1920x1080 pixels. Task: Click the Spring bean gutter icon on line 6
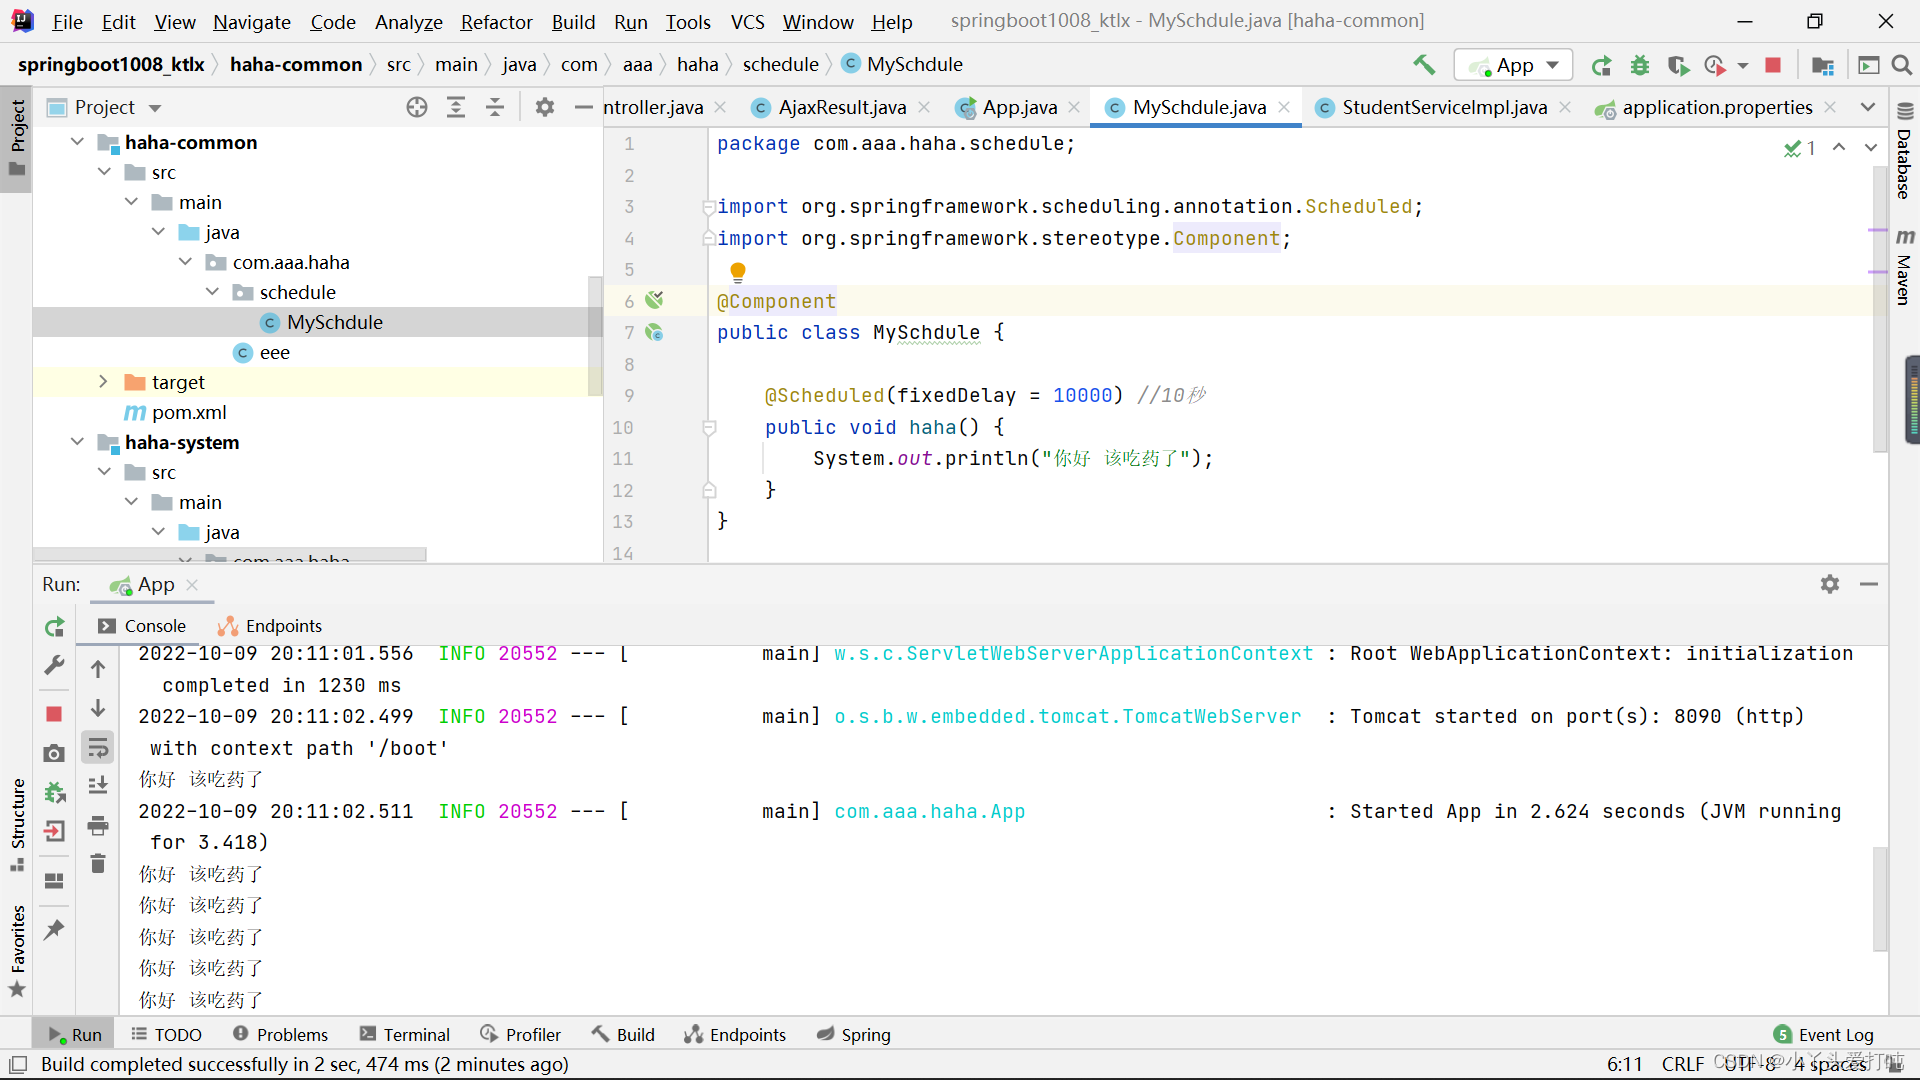point(654,300)
